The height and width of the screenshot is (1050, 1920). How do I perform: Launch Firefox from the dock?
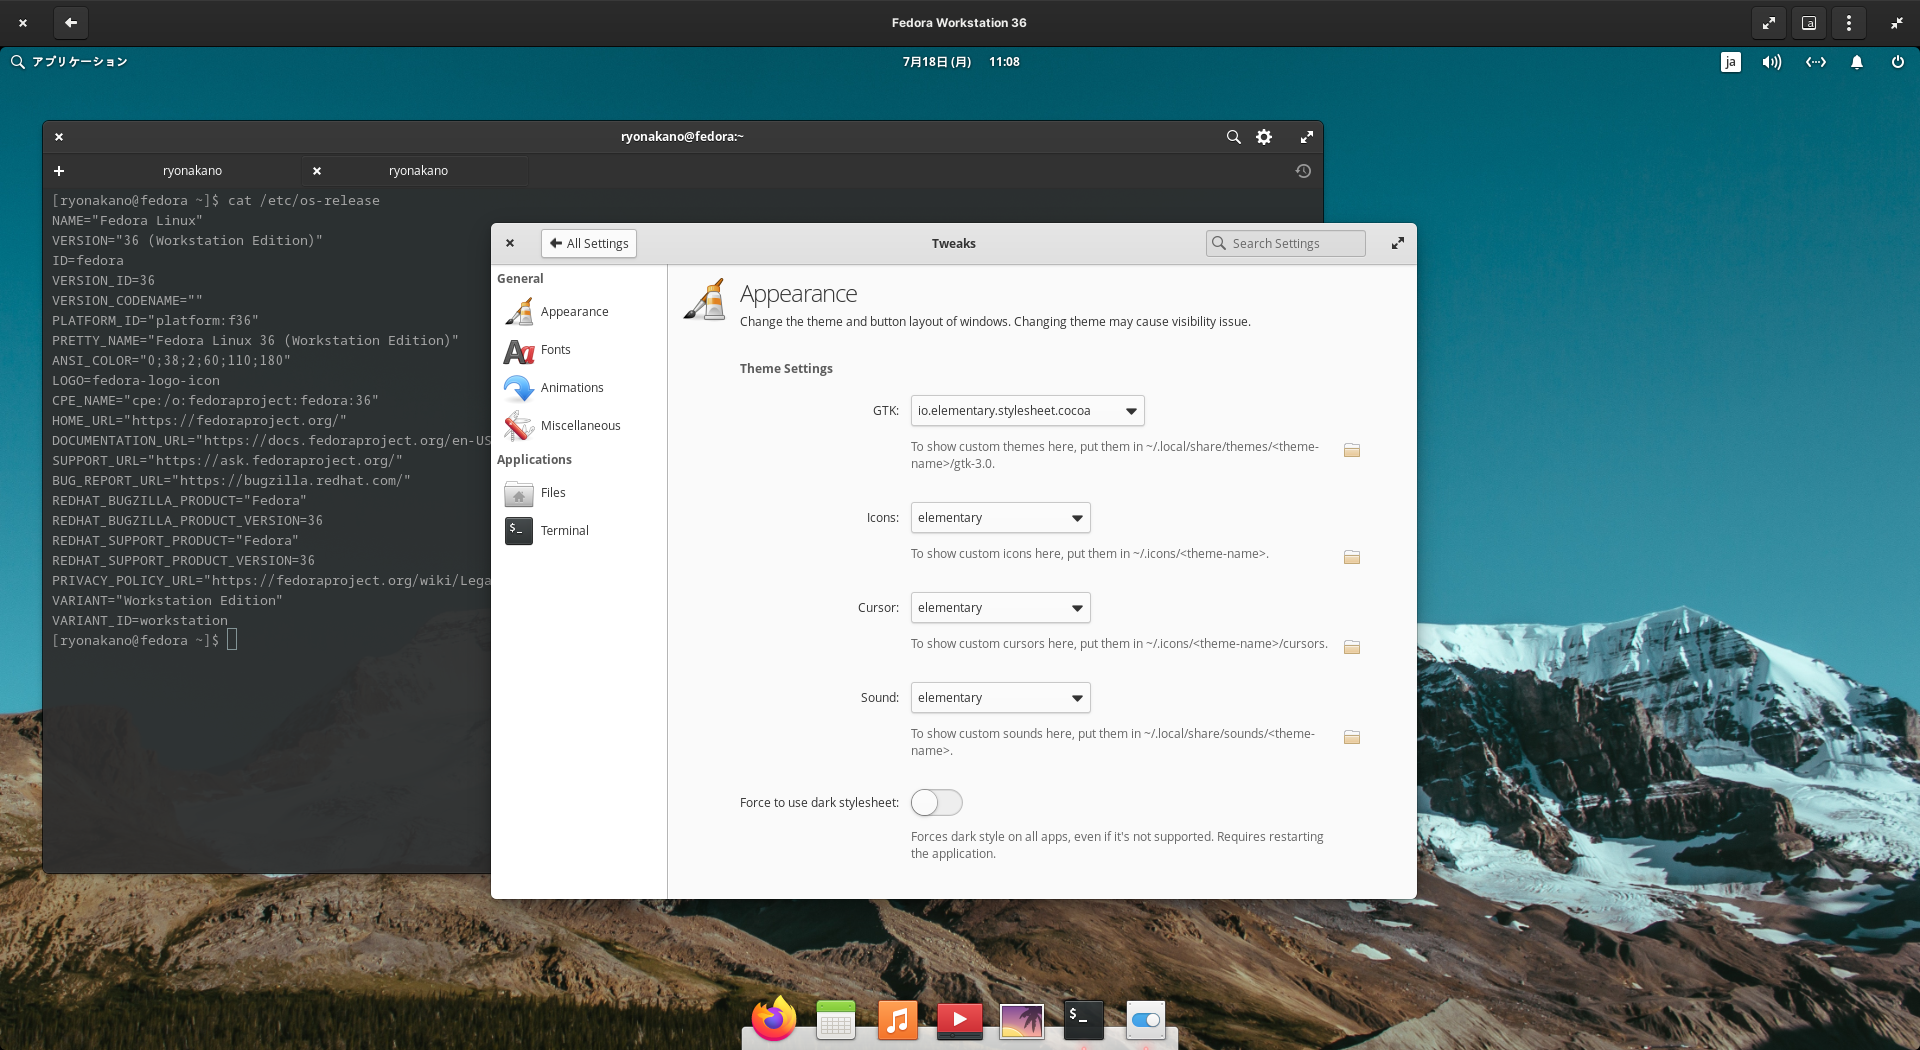tap(772, 1020)
